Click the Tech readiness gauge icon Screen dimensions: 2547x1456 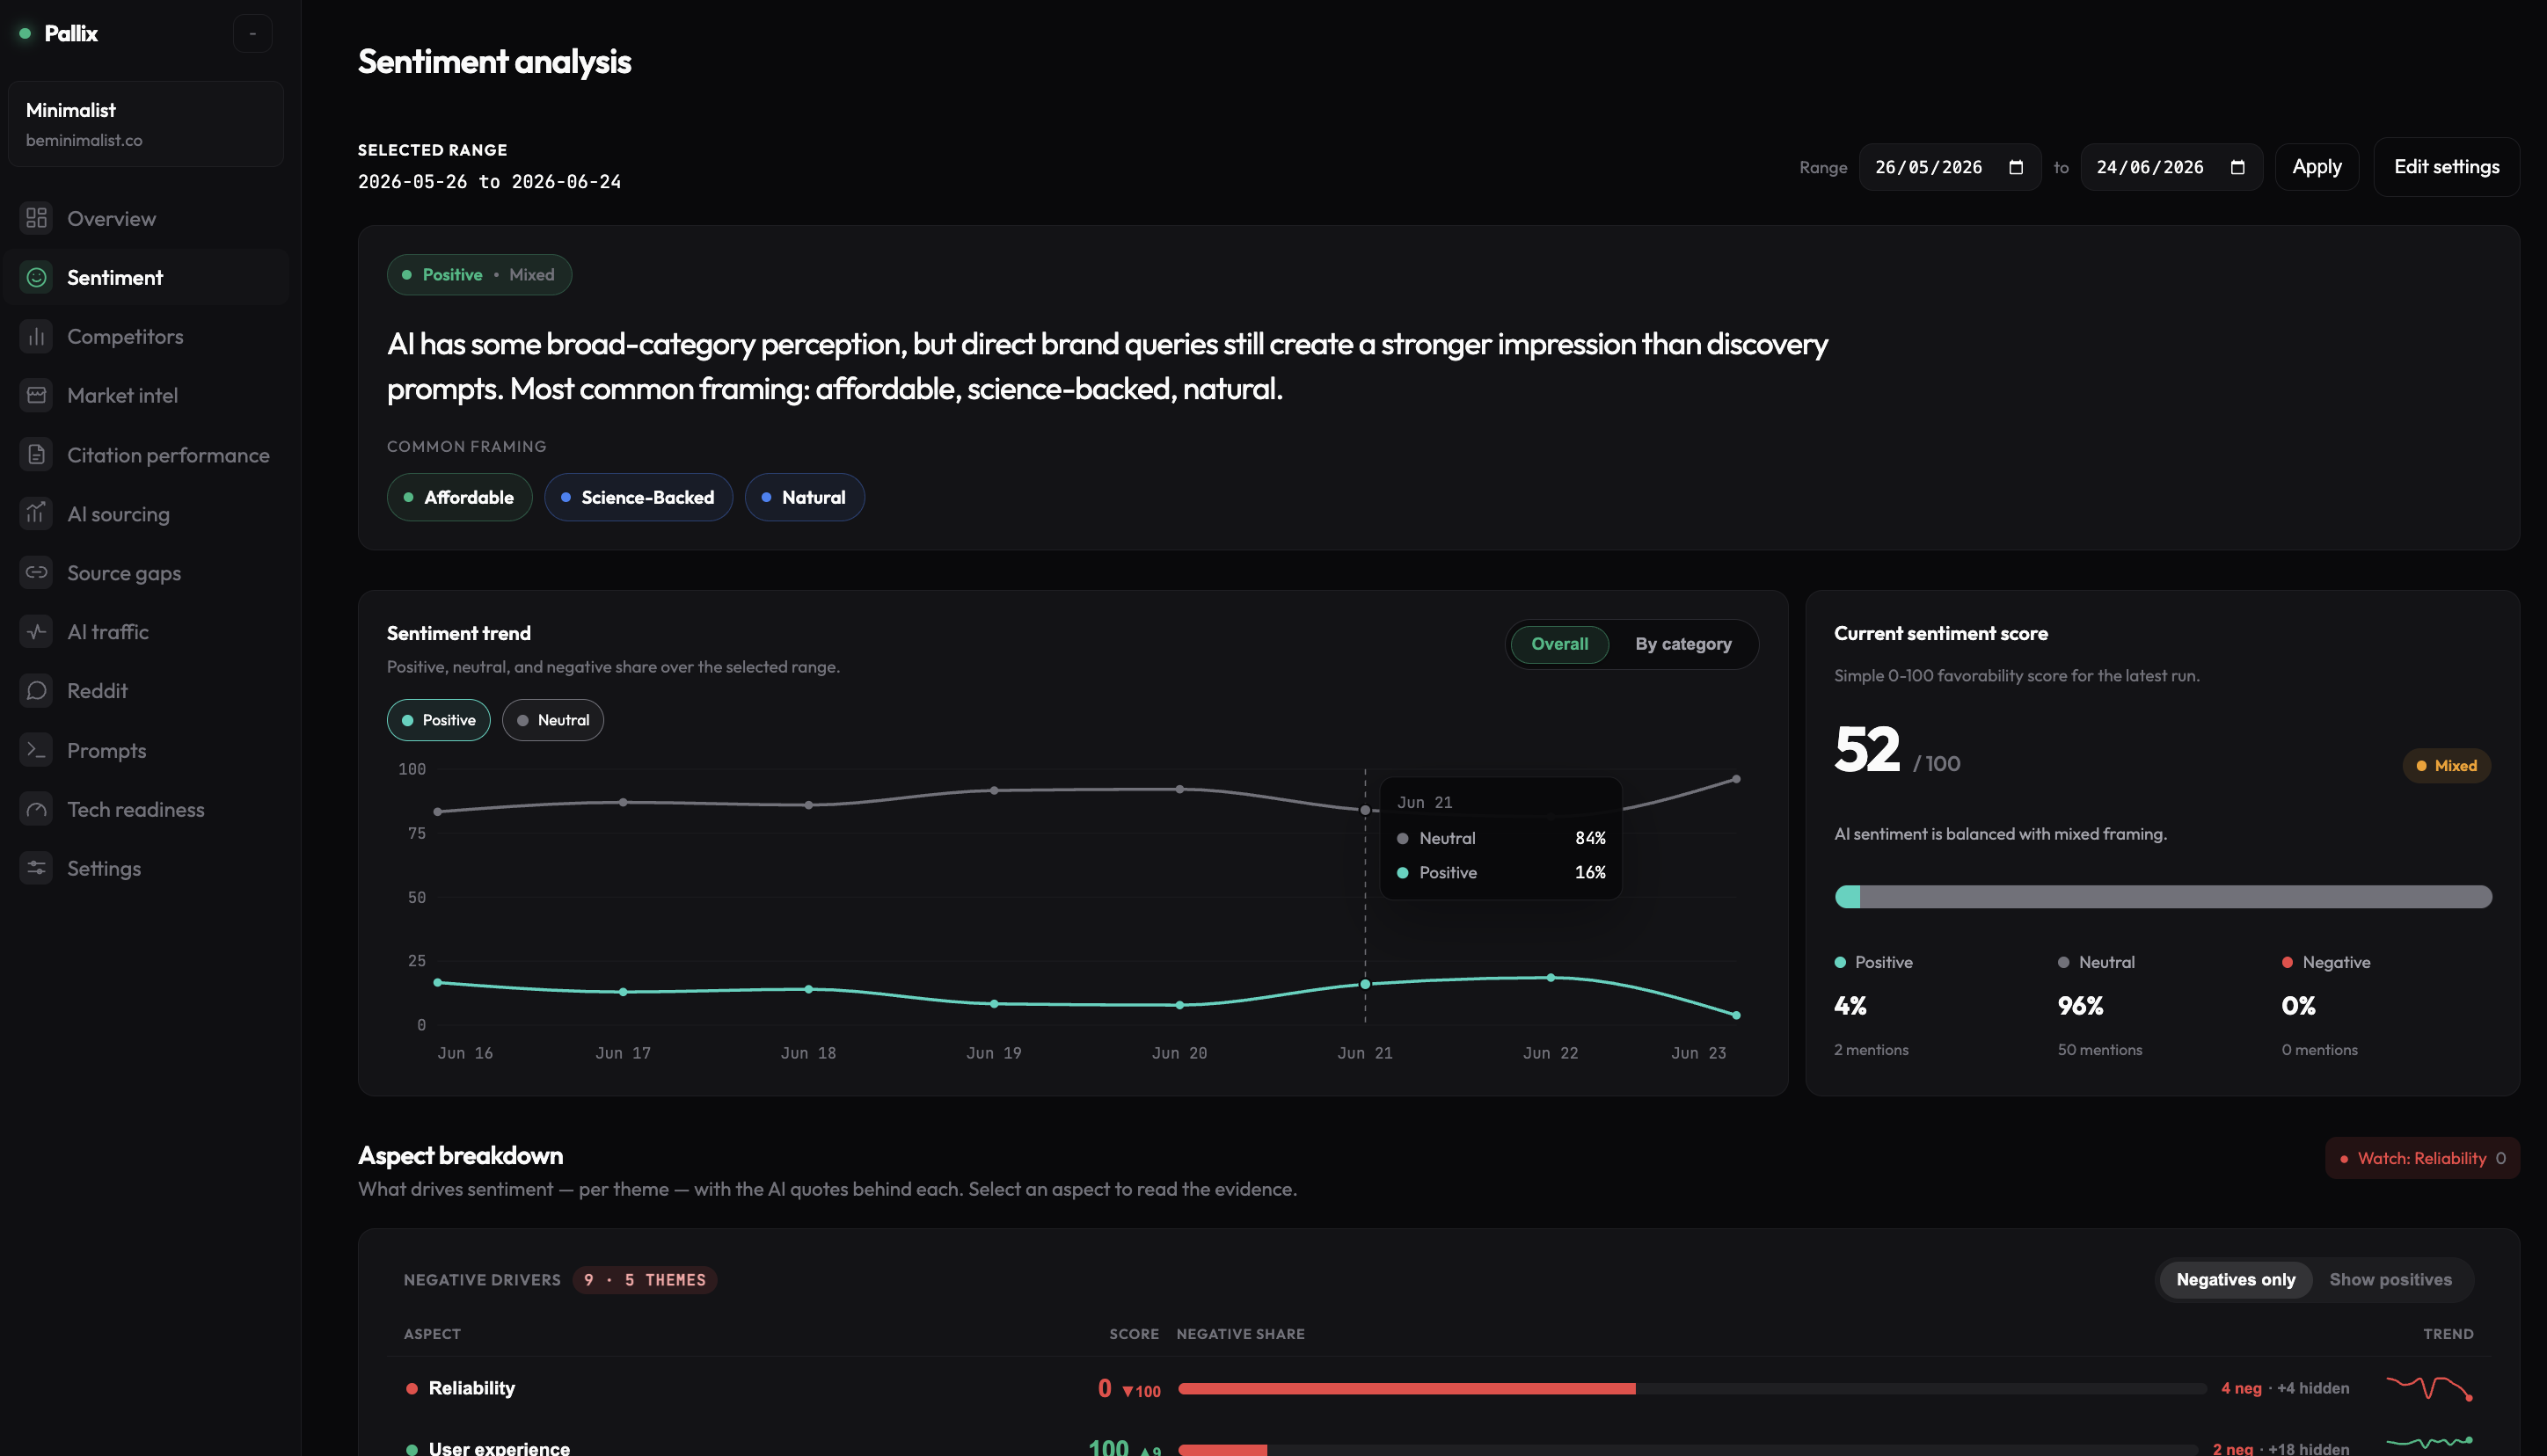tap(36, 809)
